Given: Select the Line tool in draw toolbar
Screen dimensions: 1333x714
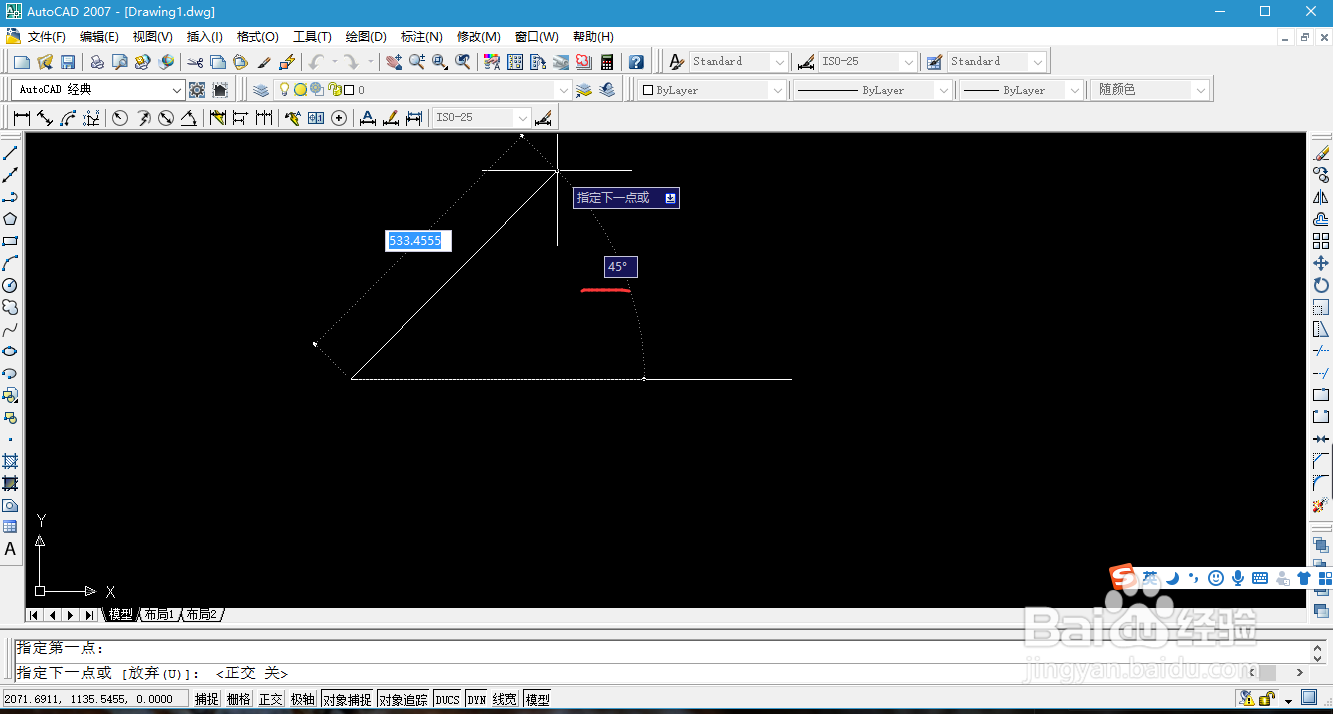Looking at the screenshot, I should coord(10,153).
